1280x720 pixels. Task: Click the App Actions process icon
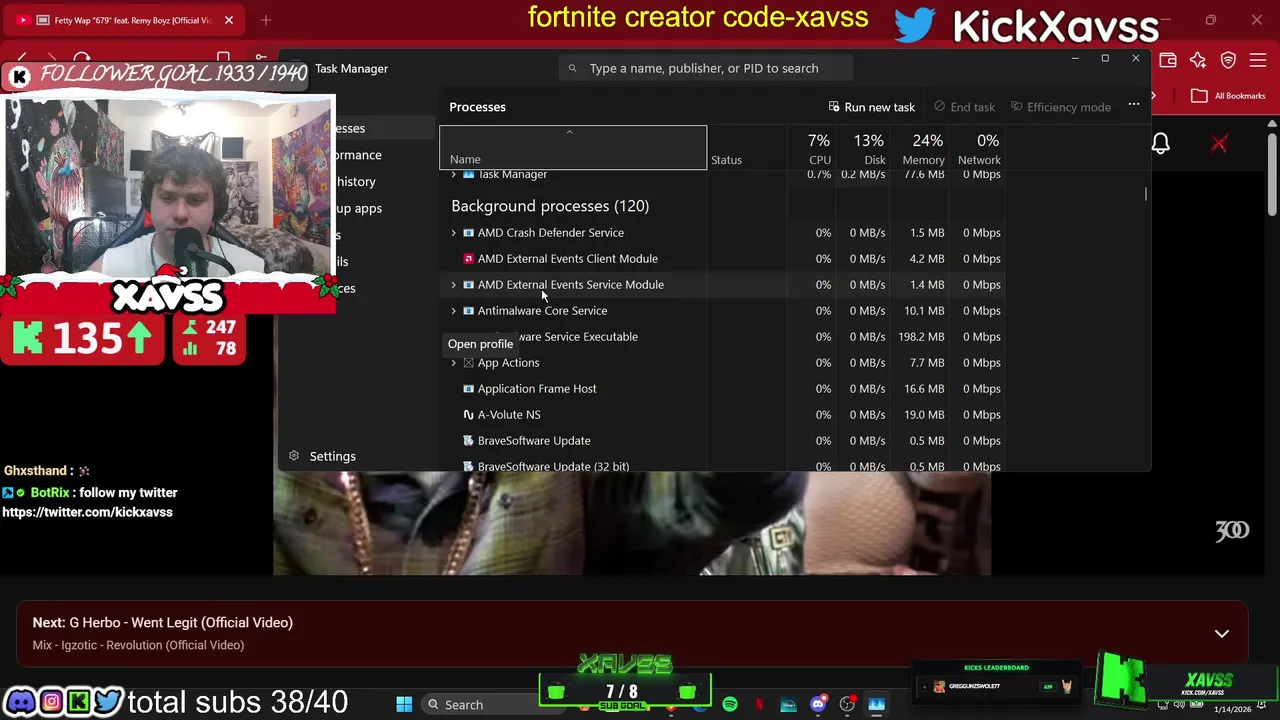468,363
